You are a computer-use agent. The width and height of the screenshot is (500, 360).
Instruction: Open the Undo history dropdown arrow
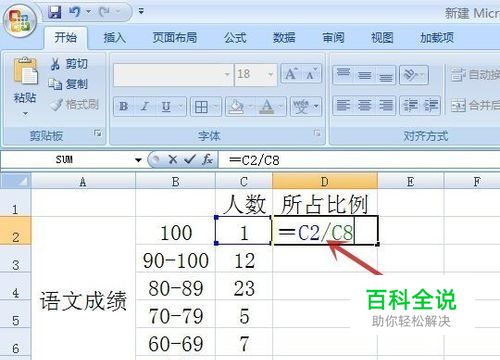pos(89,12)
